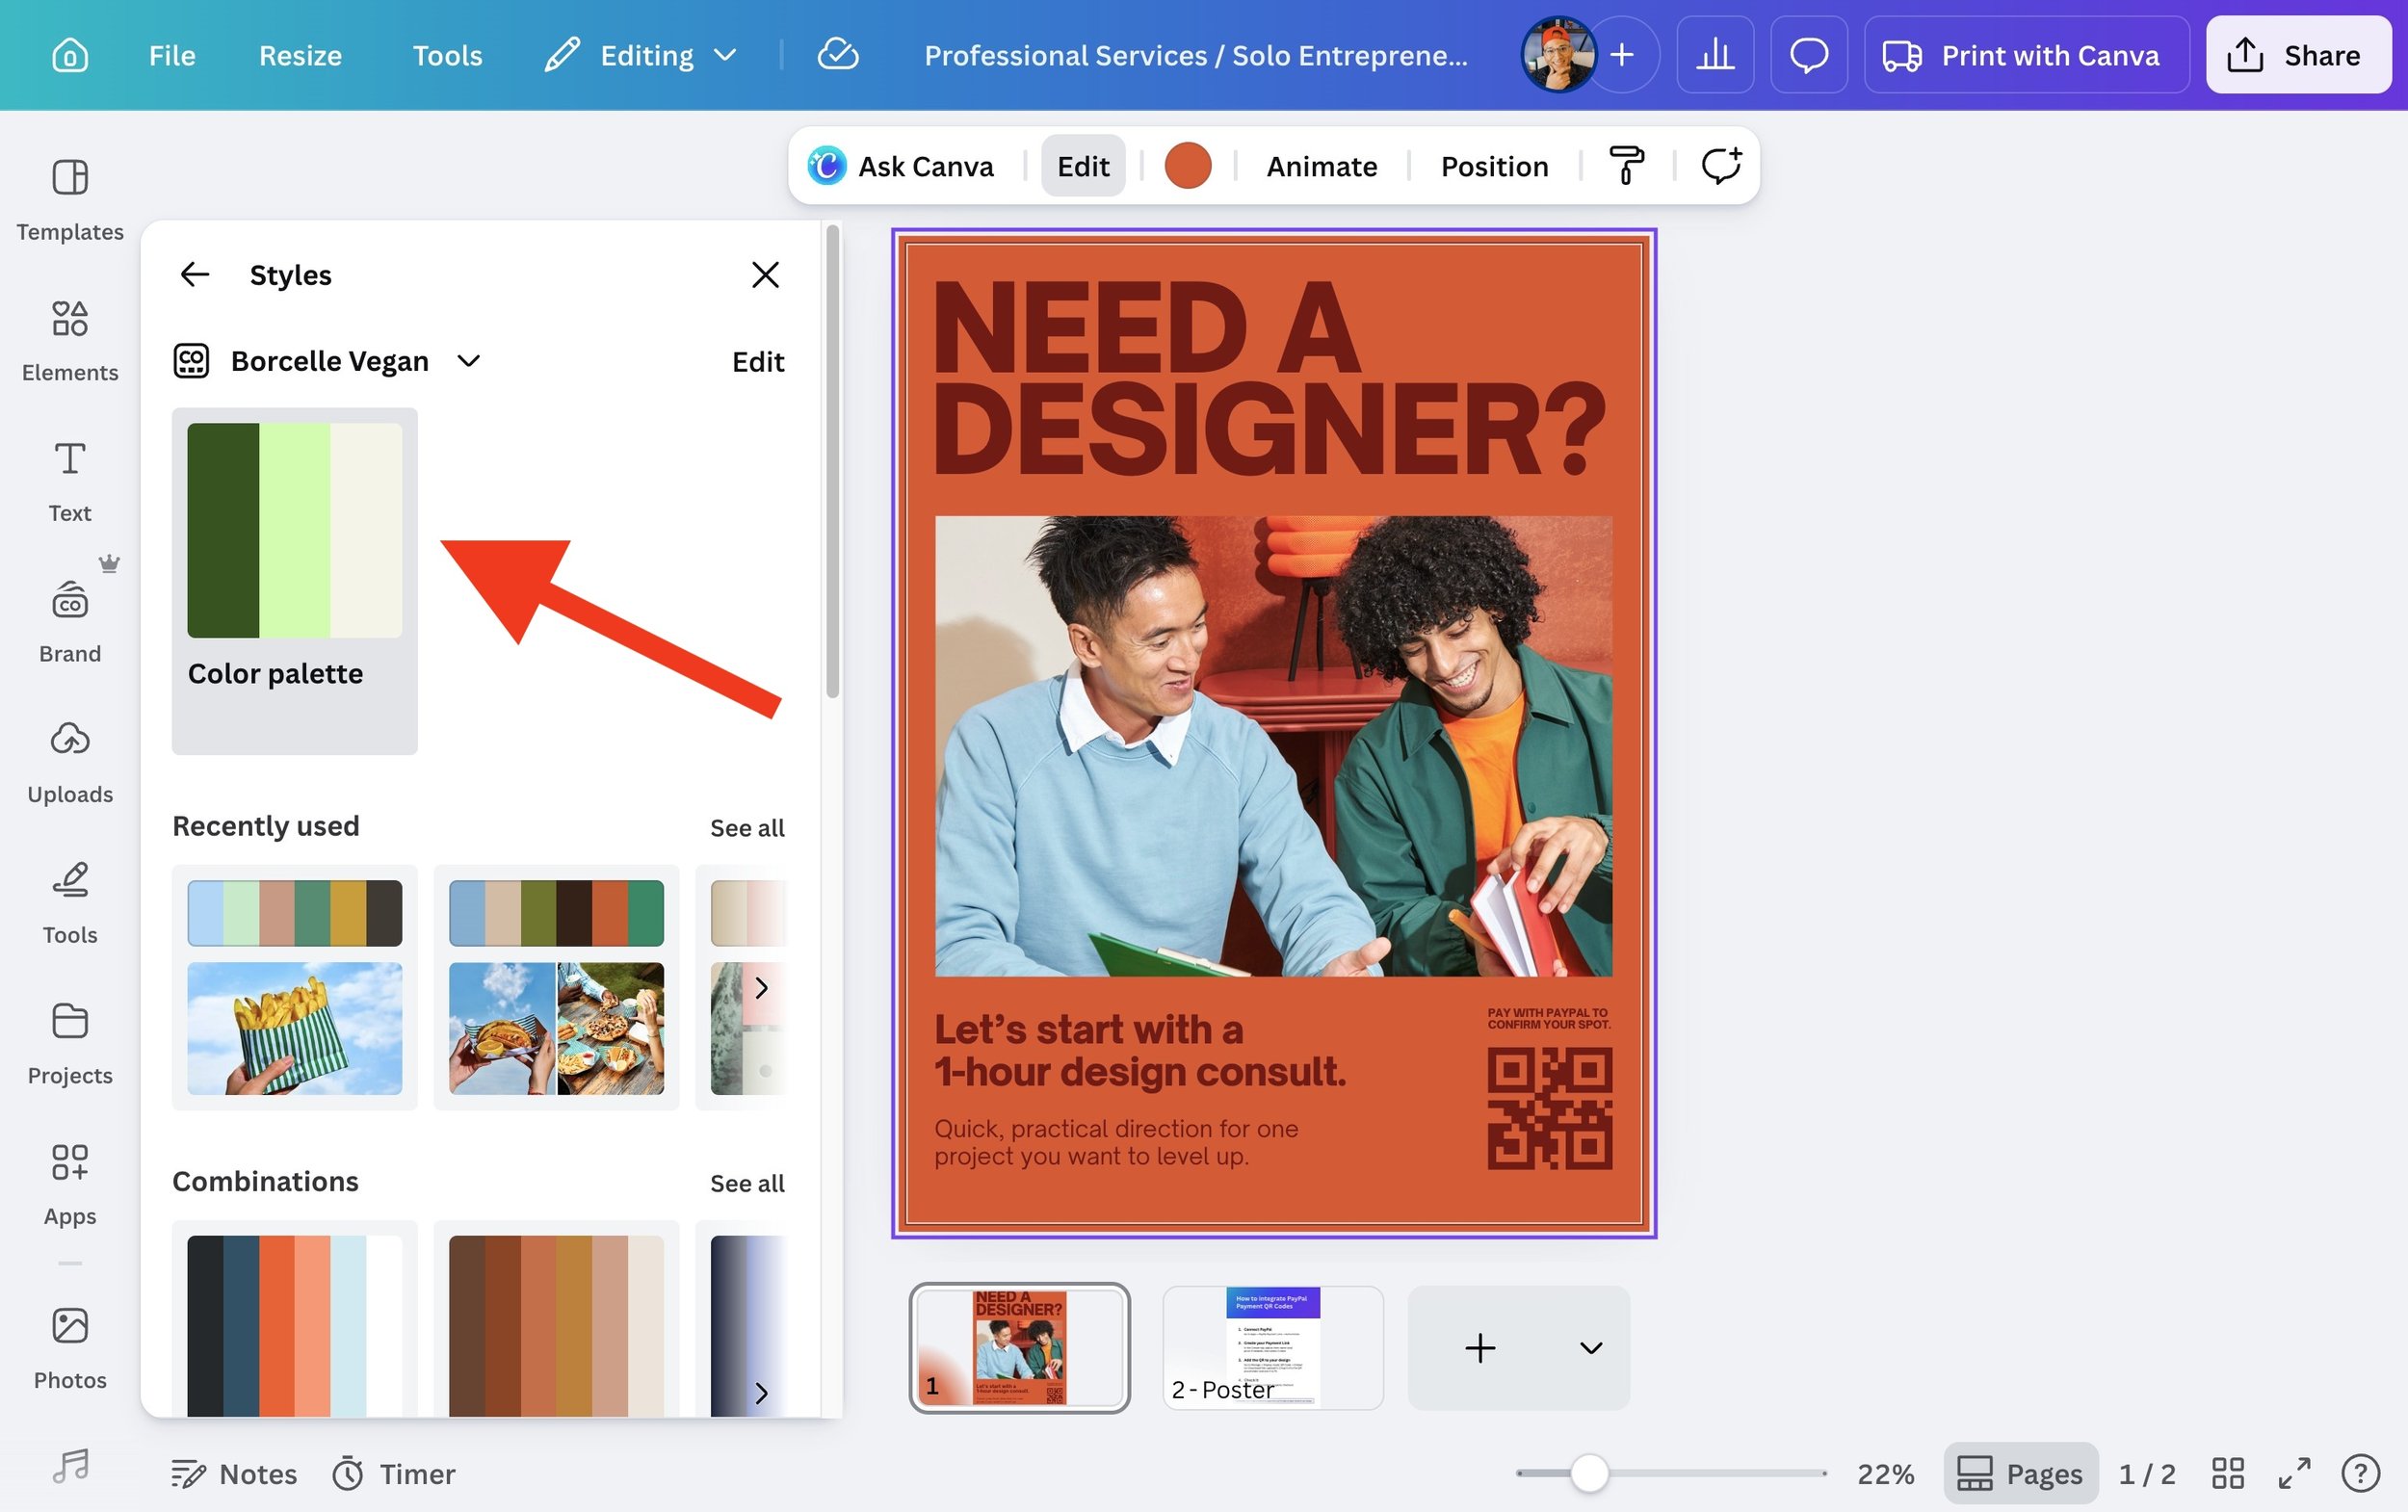Expand the Borcelle Vegan brand kit dropdown

469,361
